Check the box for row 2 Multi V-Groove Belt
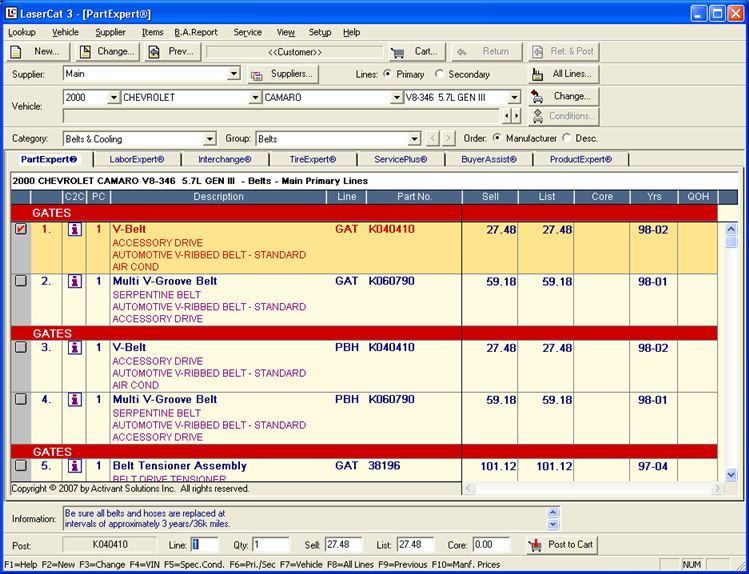The image size is (749, 574). [x=21, y=282]
